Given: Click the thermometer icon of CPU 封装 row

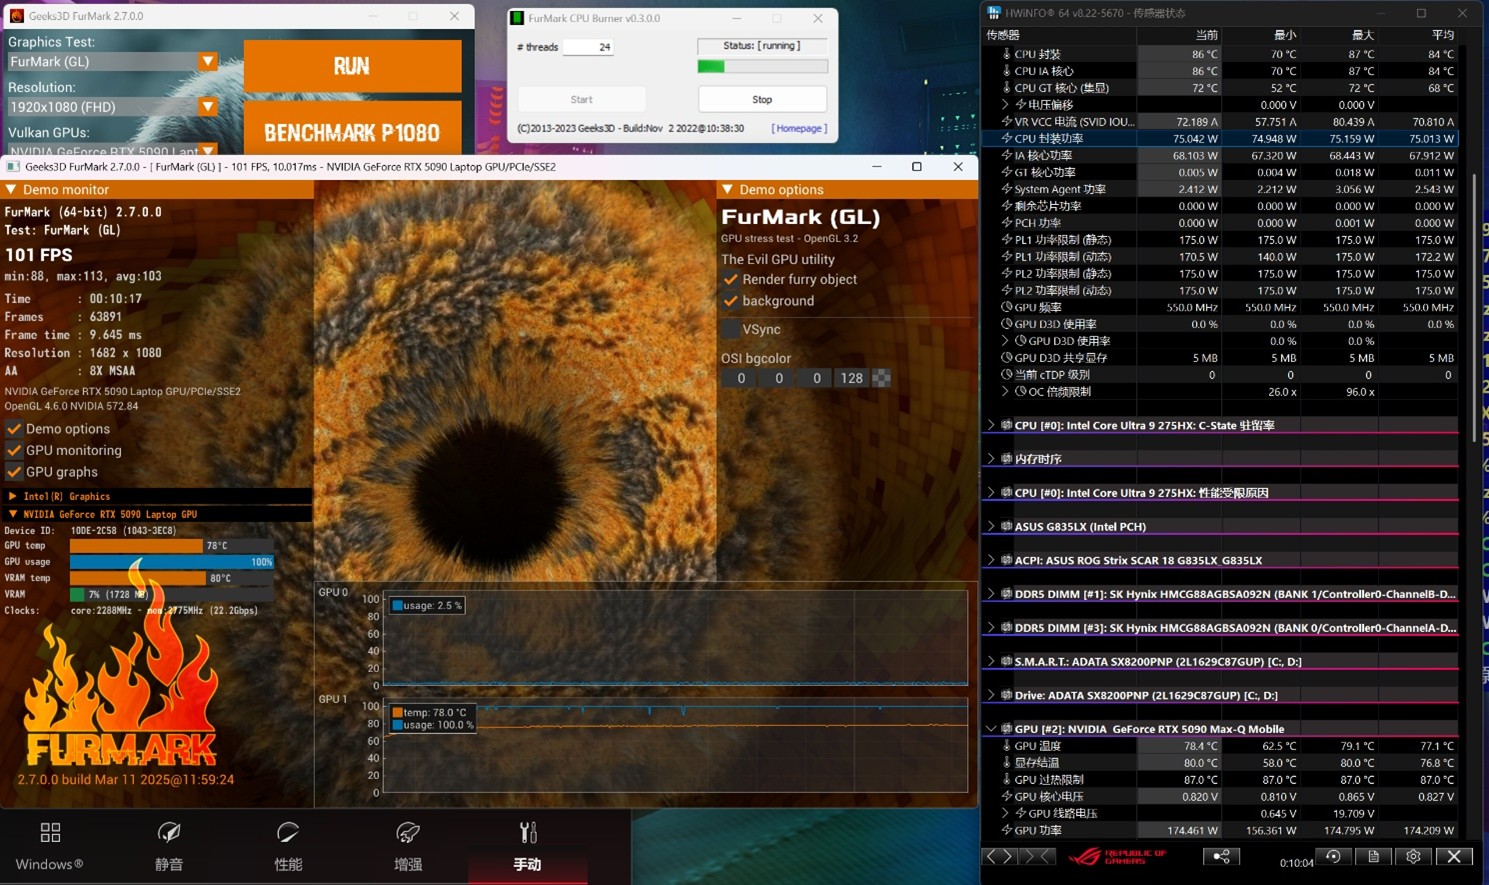Looking at the screenshot, I should pyautogui.click(x=1006, y=54).
